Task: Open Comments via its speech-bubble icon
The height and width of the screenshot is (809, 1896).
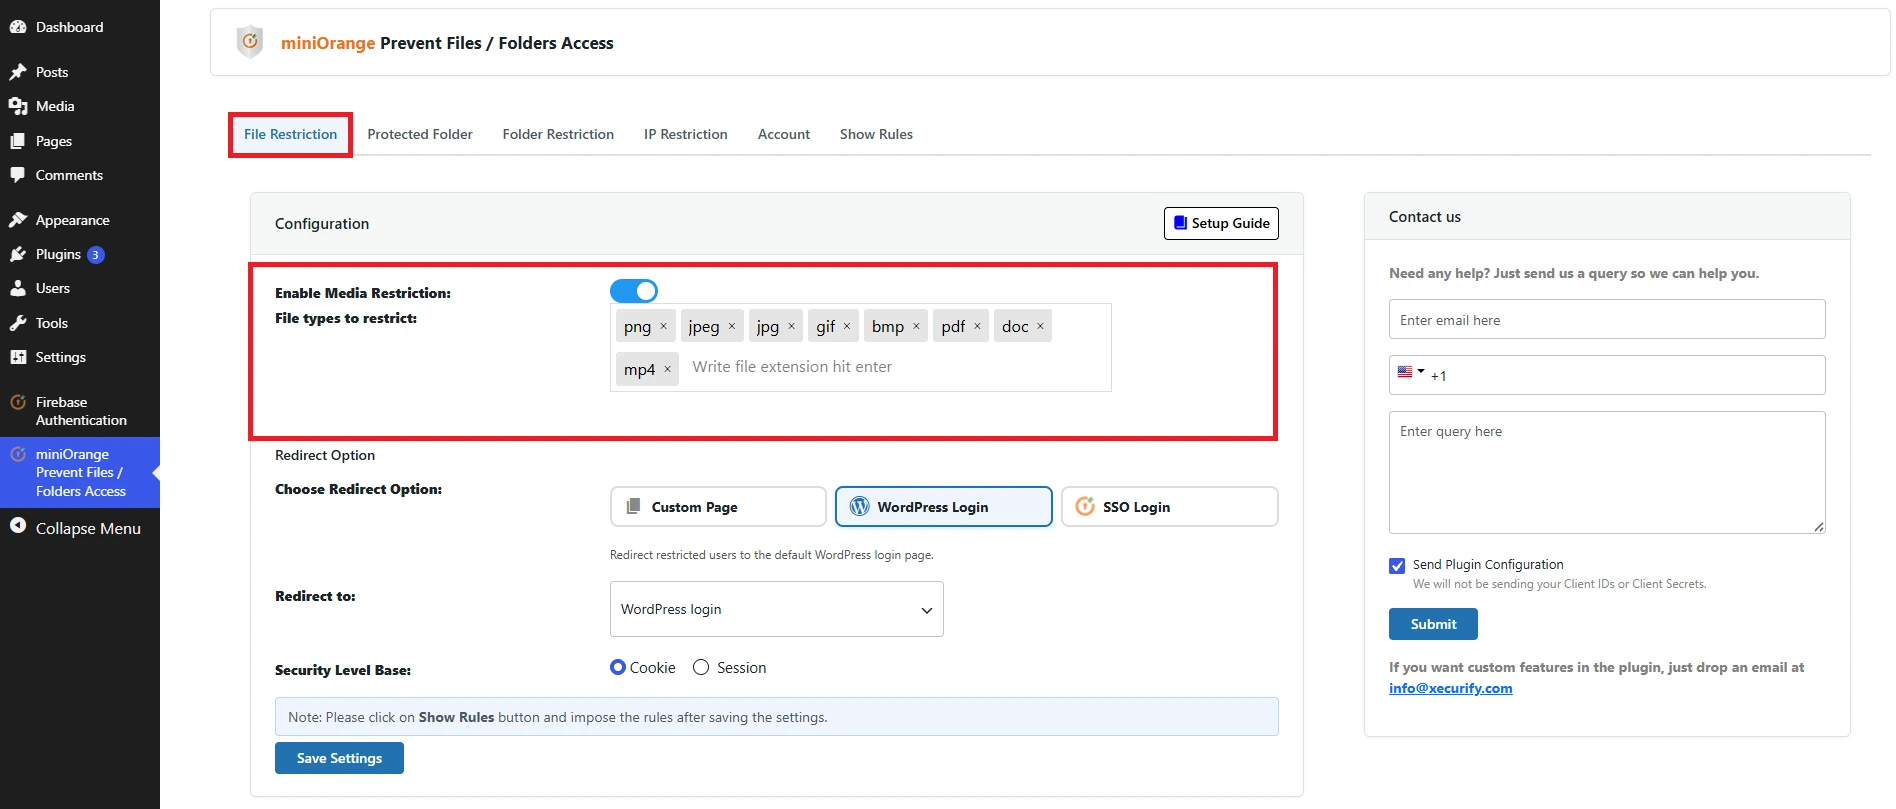Action: click(x=18, y=175)
